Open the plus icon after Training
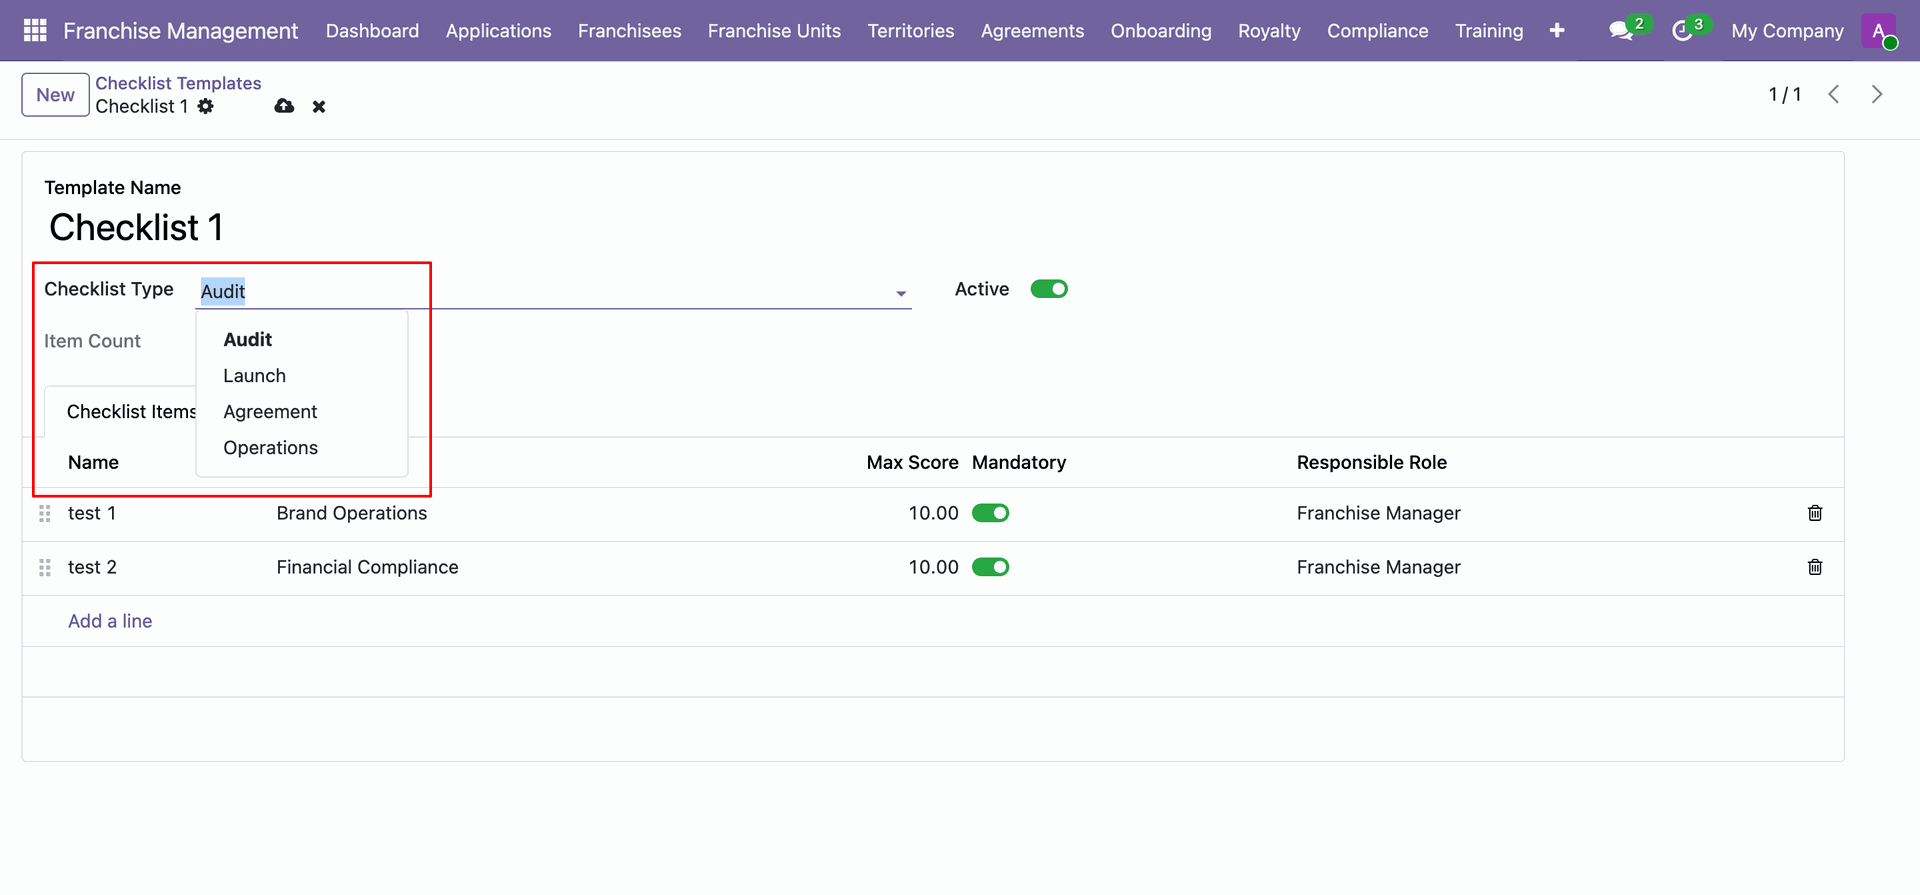Viewport: 1920px width, 895px height. click(x=1557, y=31)
